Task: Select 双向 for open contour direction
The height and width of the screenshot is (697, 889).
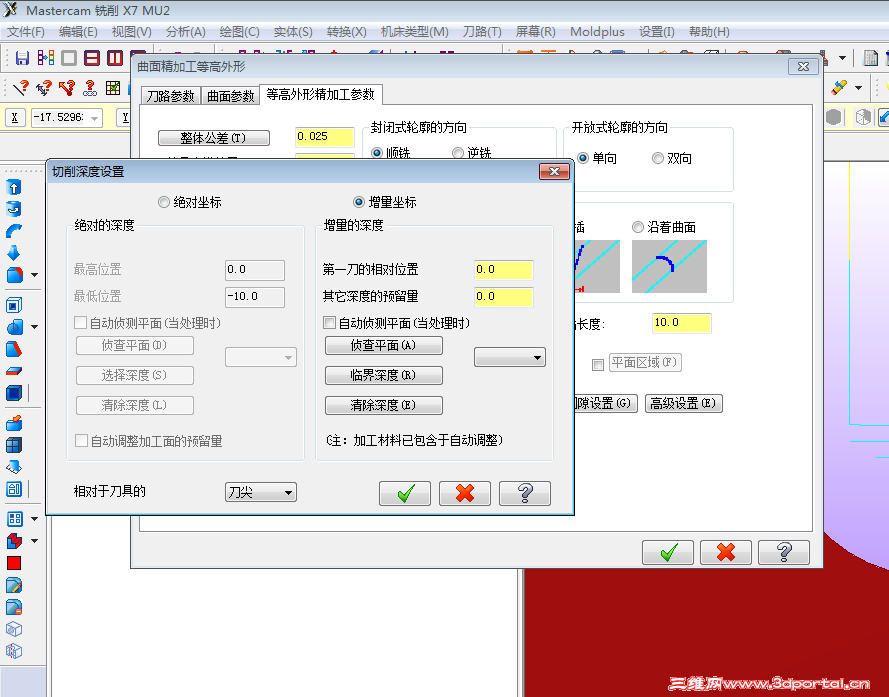Action: 658,158
